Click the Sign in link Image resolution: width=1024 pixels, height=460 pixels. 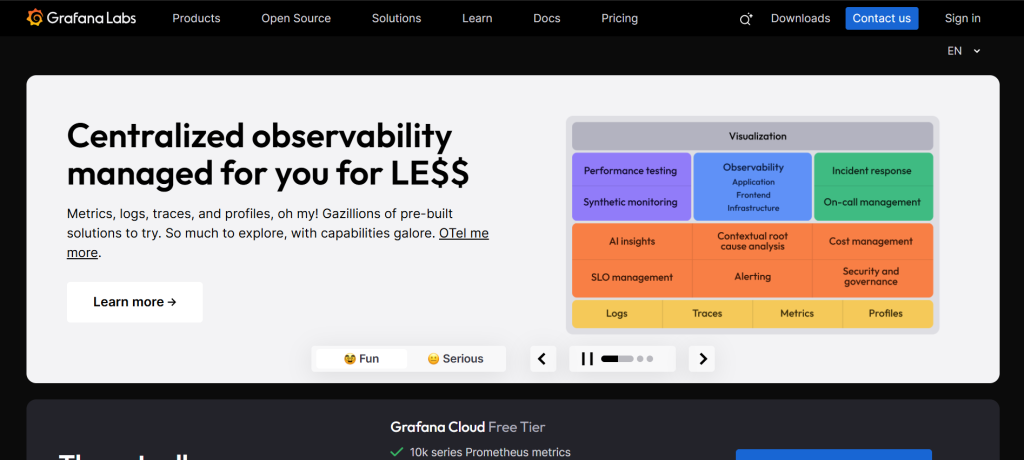click(x=962, y=18)
